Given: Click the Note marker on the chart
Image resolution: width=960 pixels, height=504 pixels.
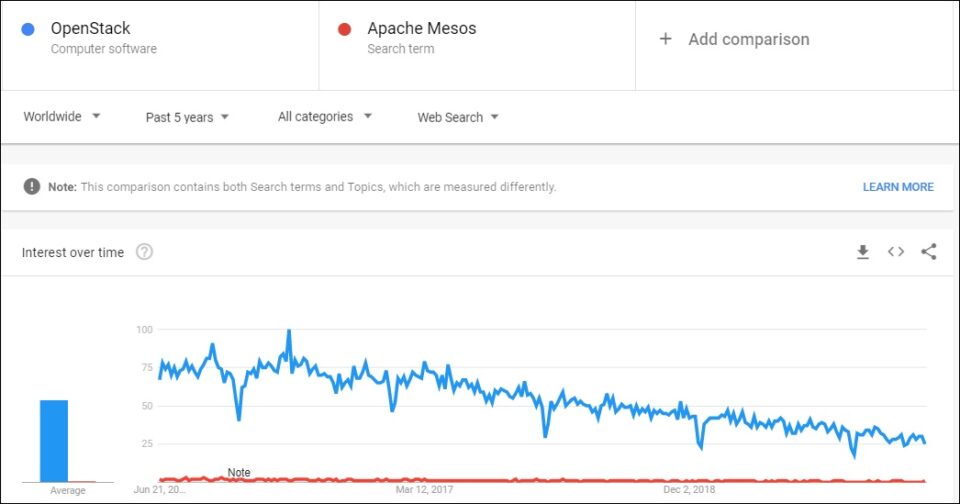Looking at the screenshot, I should [239, 472].
